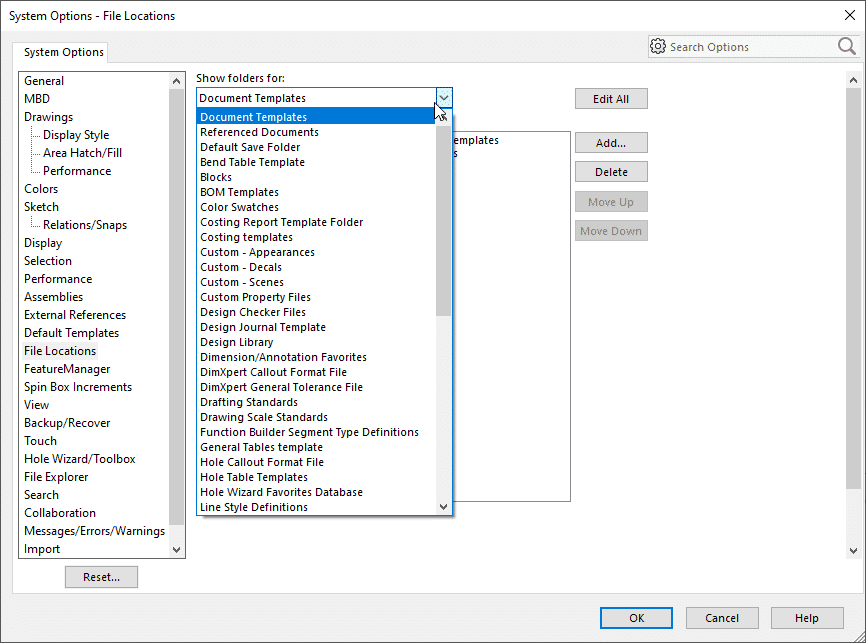This screenshot has height=643, width=866.
Task: Open the Colors category
Action: pyautogui.click(x=41, y=188)
